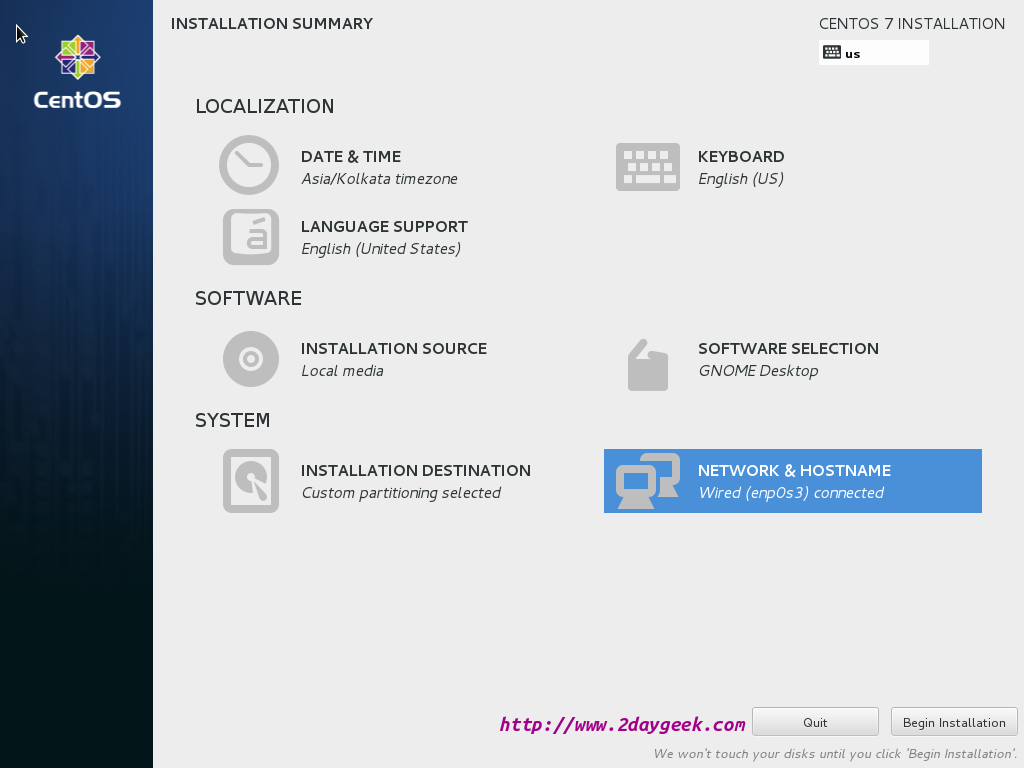Click the SOFTWARE section heading
Viewport: 1024px width, 768px height.
coord(248,298)
